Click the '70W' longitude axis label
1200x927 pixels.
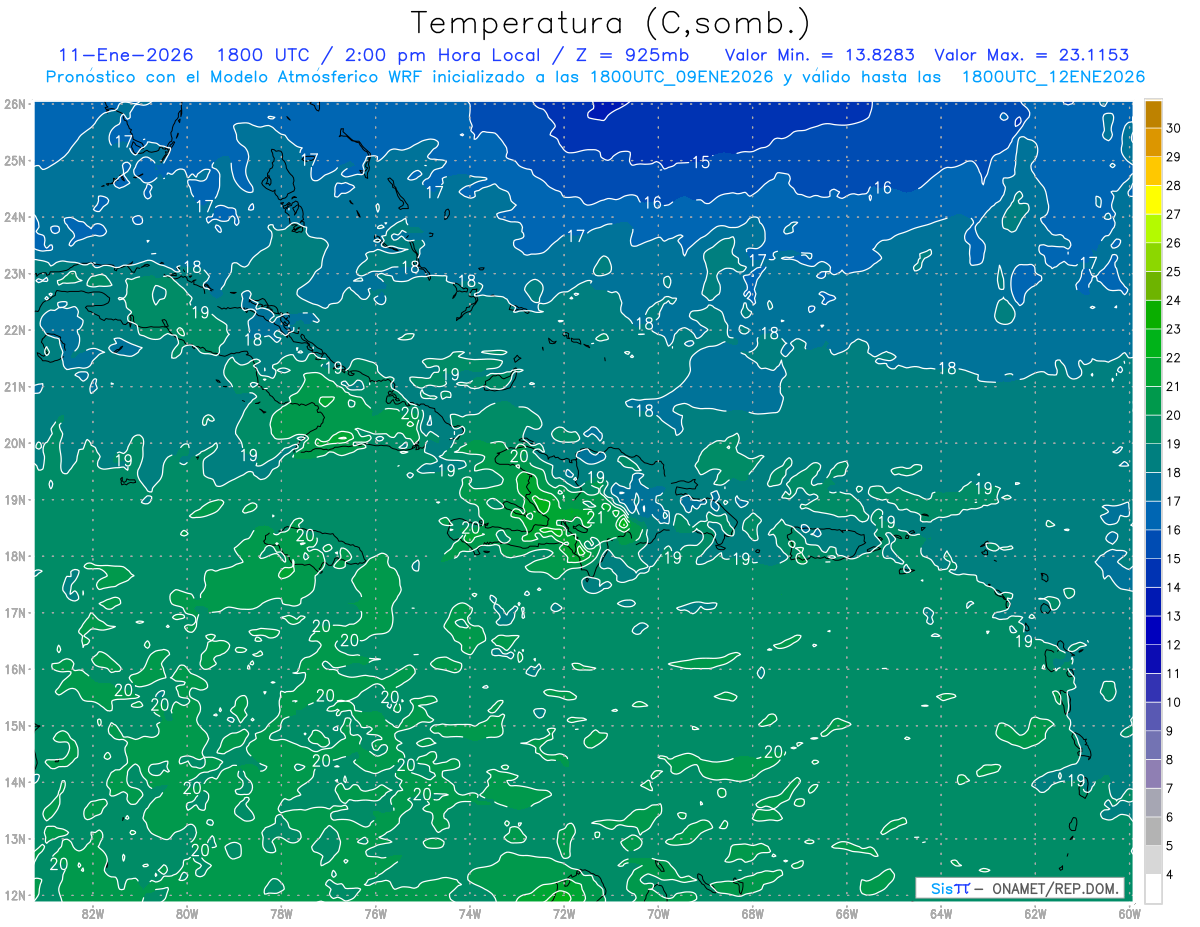pyautogui.click(x=658, y=913)
